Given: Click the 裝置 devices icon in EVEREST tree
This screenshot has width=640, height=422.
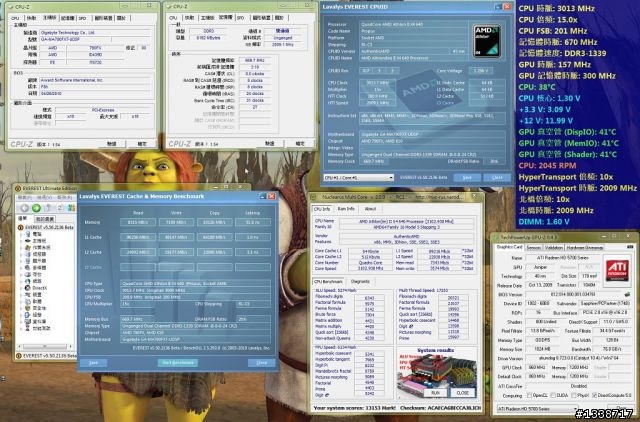Looking at the screenshot, I should point(28,295).
